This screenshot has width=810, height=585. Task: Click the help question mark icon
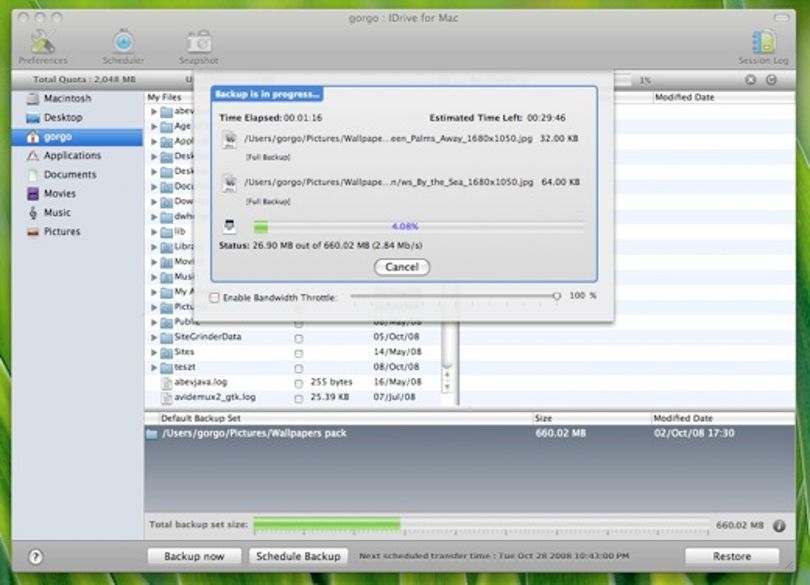tap(35, 557)
